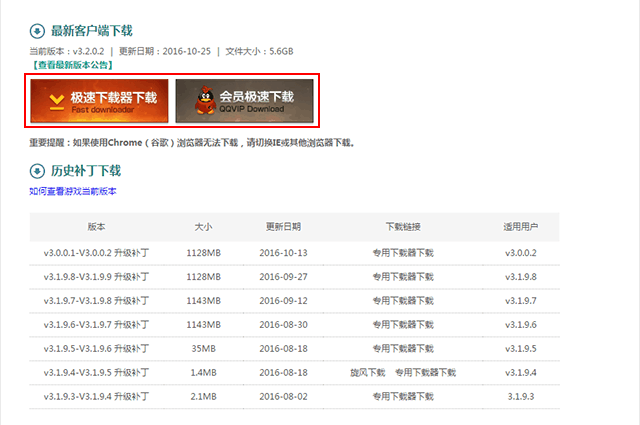Image resolution: width=640 pixels, height=425 pixels.
Task: Click the Chrome browser reminder notice
Action: tap(192, 143)
